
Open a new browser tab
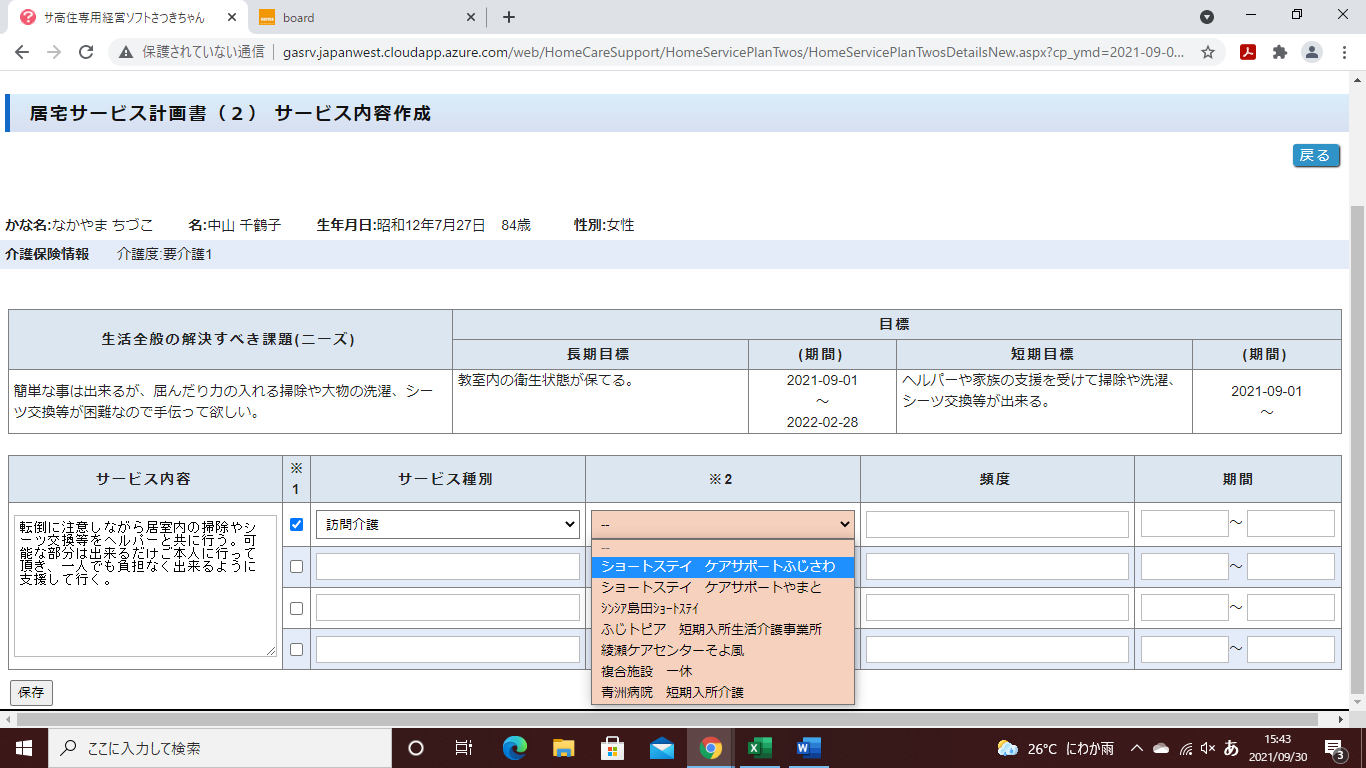(x=509, y=17)
